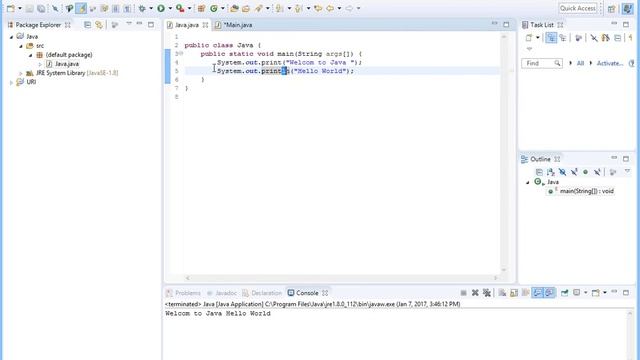Click the Last Edit Location arrow icon
Screen dimensions: 640x360
pos(318,8)
